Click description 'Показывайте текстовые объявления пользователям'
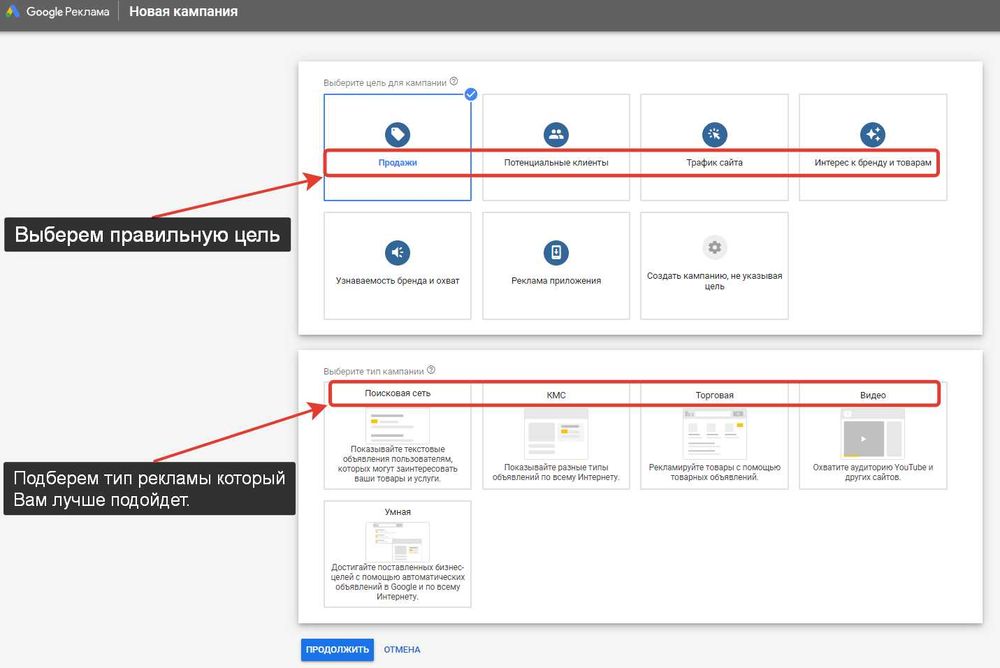Image resolution: width=1000 pixels, height=668 pixels. coord(397,464)
